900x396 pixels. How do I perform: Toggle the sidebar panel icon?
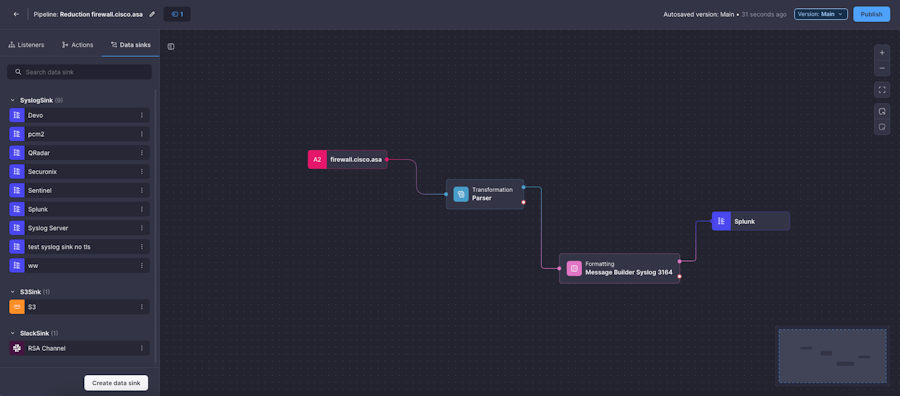(171, 46)
